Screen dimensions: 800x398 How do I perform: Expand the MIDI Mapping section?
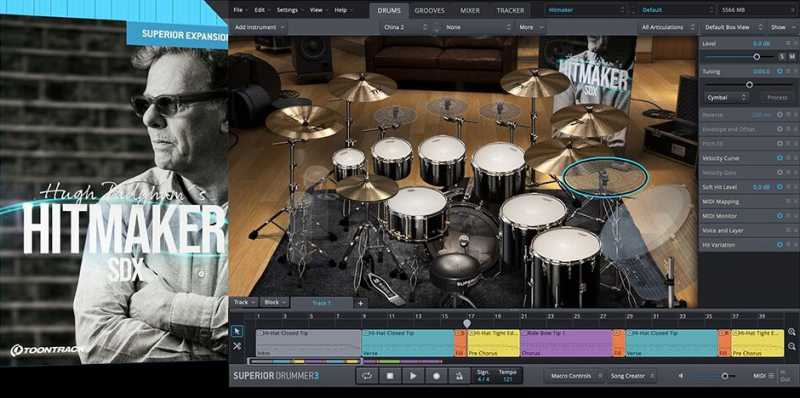pos(748,202)
